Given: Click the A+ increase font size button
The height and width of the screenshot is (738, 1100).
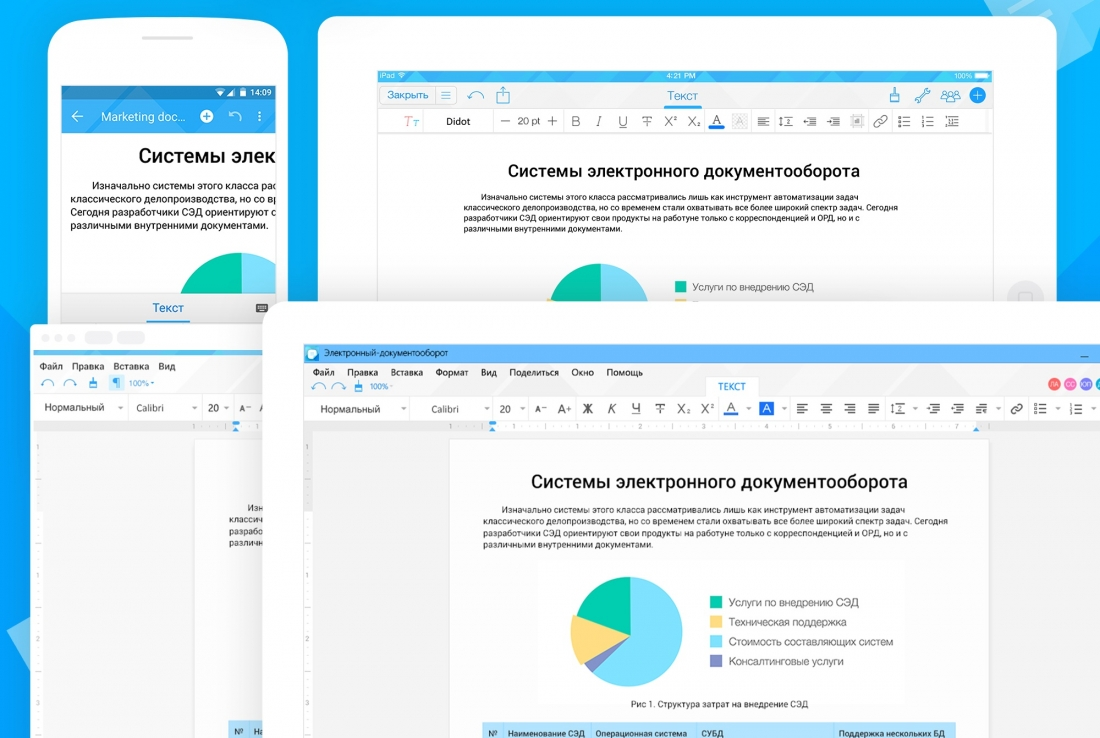Looking at the screenshot, I should pos(564,409).
